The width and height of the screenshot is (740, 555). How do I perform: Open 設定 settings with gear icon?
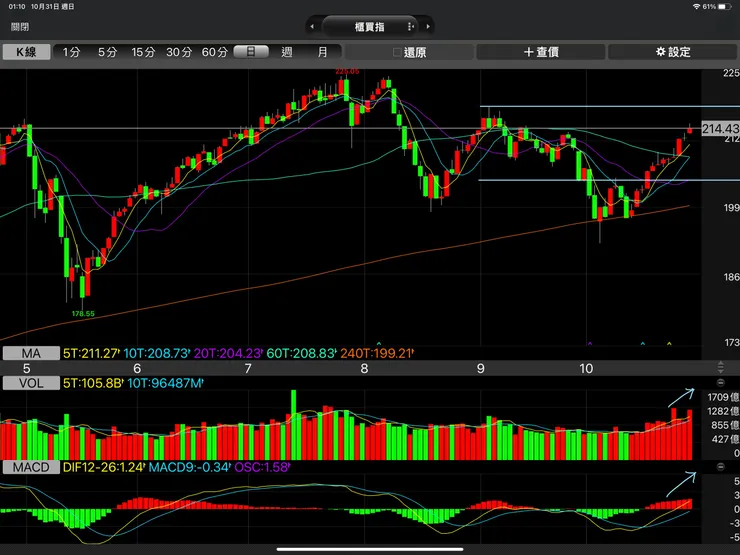(x=673, y=52)
